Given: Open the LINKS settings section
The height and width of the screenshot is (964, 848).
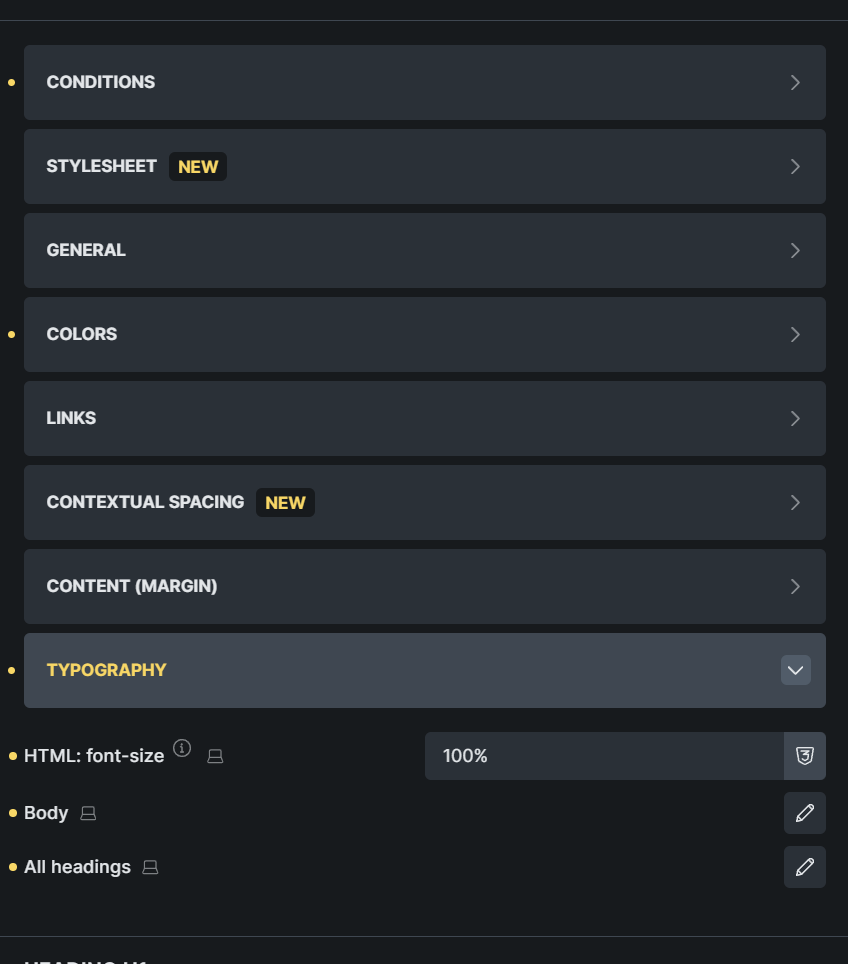Looking at the screenshot, I should 425,418.
